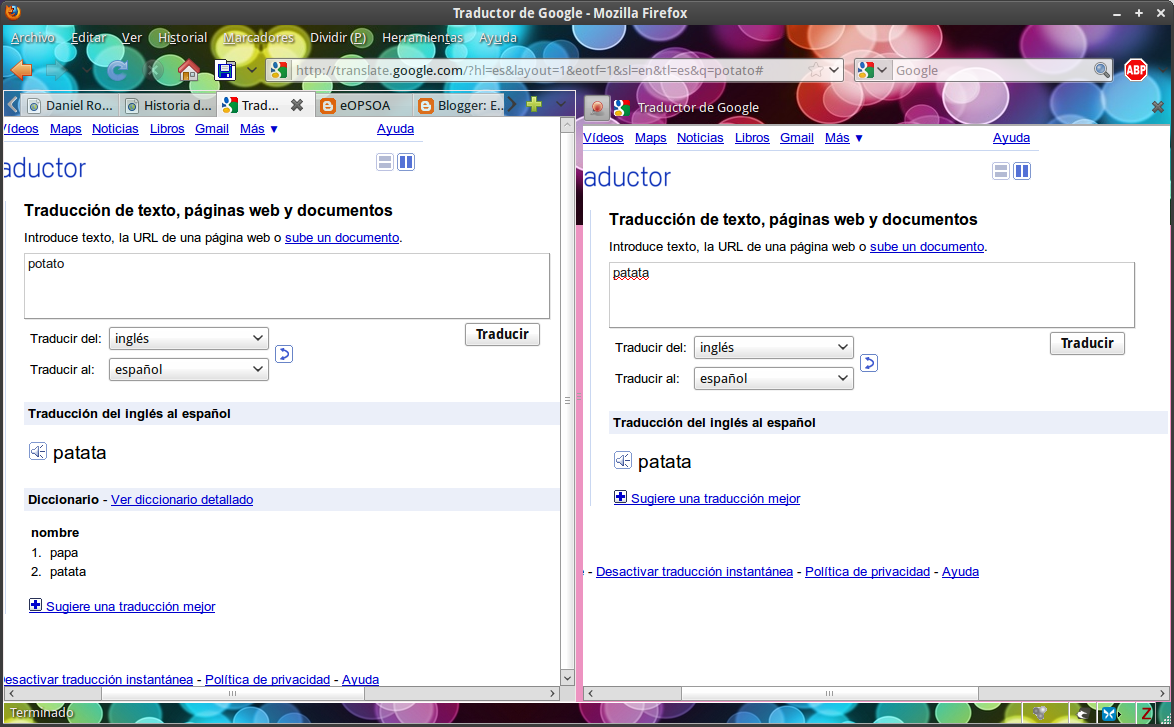
Task: Go back with the orange arrow
Action: point(22,70)
